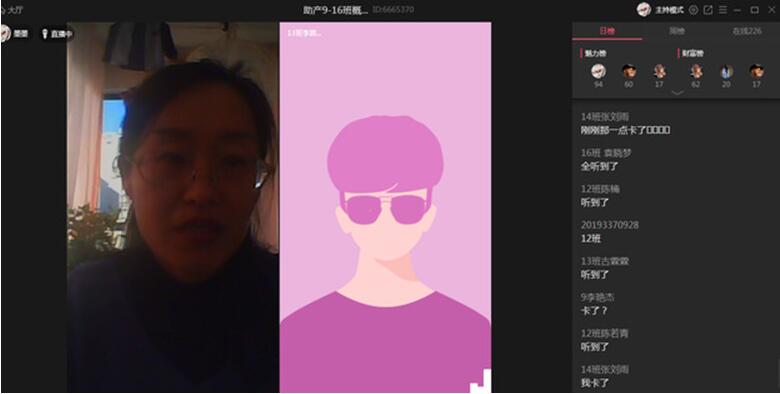Maximize the live room window
This screenshot has width=780, height=394.
pyautogui.click(x=754, y=10)
